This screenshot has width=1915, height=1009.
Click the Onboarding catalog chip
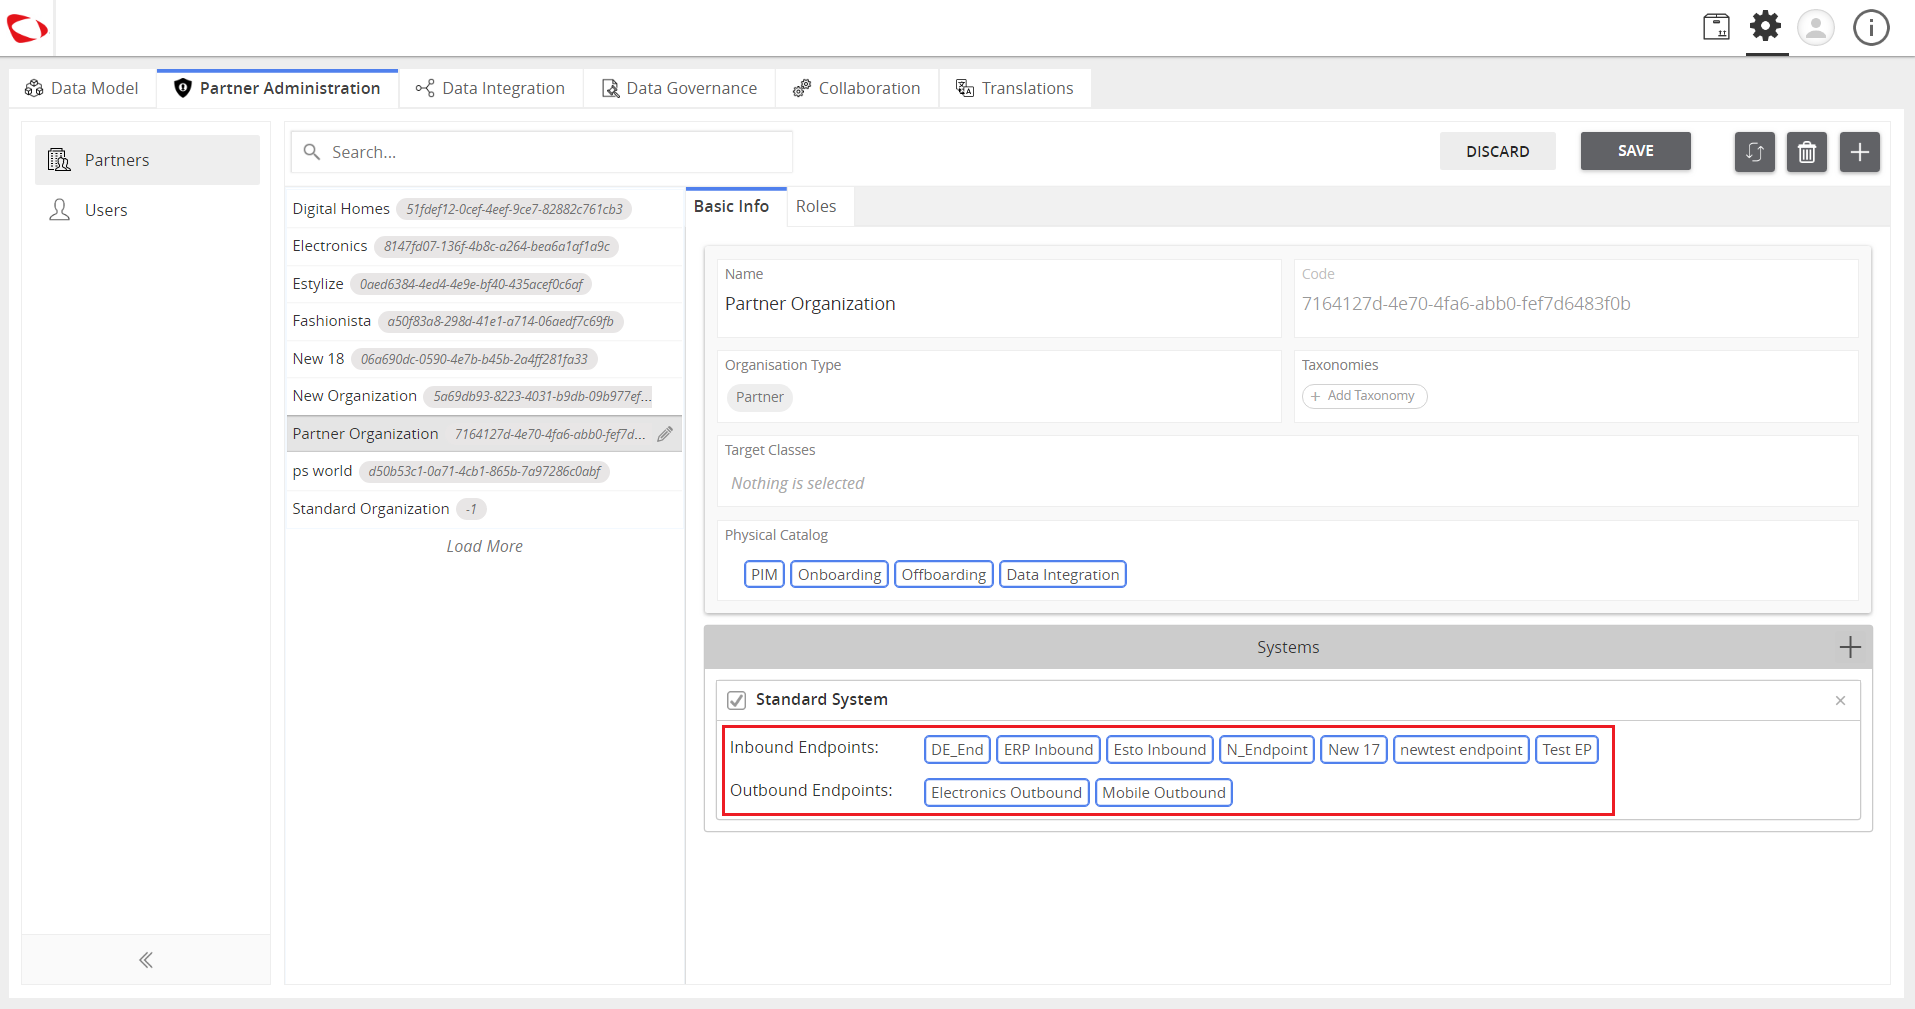[840, 574]
